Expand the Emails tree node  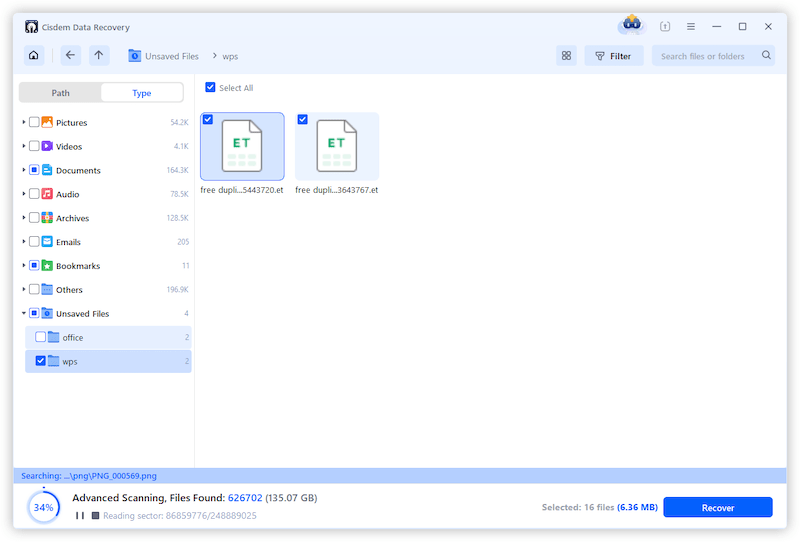pos(23,241)
